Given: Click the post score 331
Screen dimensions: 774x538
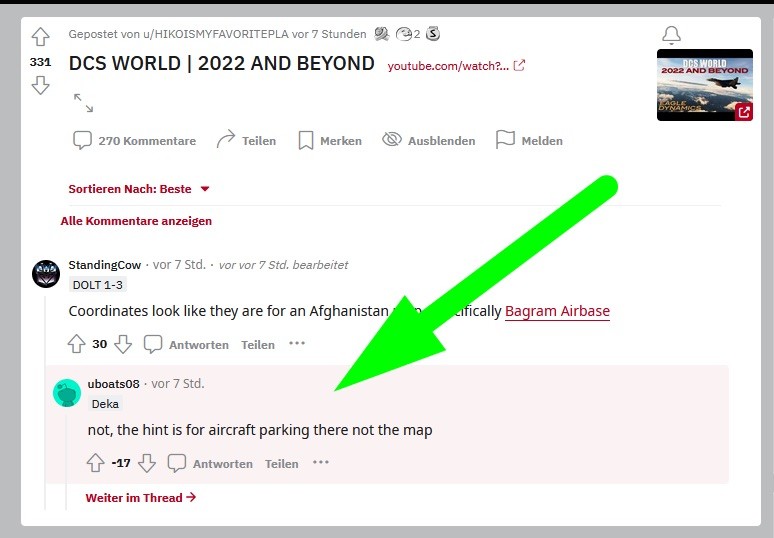Looking at the screenshot, I should (x=40, y=62).
